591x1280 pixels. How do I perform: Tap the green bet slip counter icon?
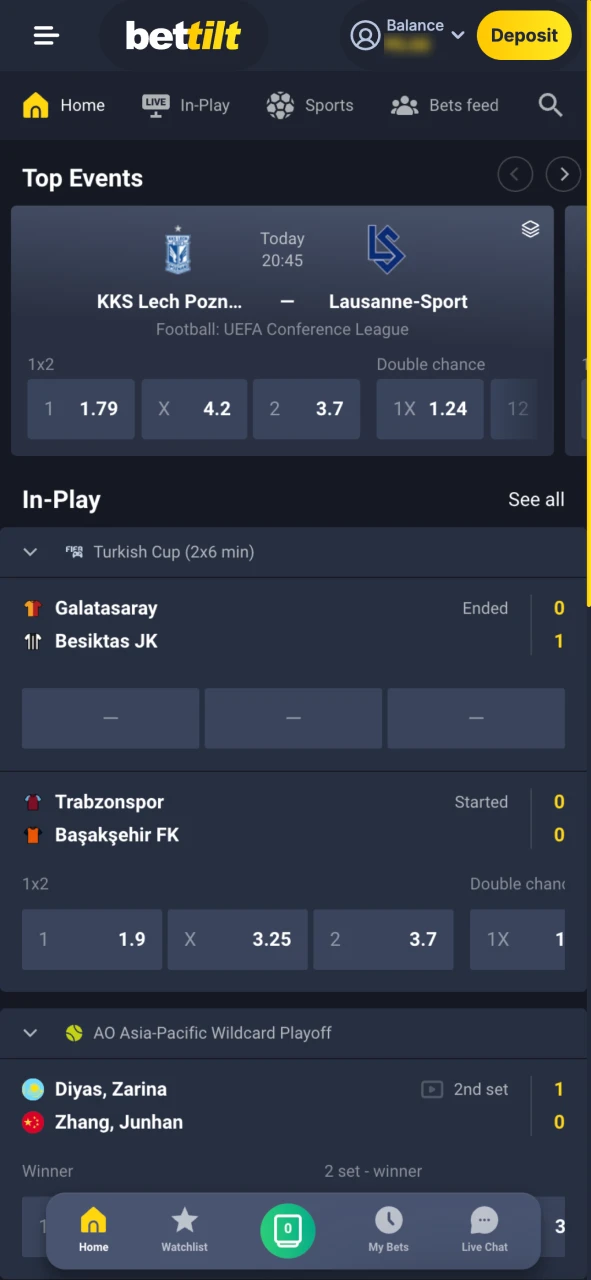(288, 1230)
